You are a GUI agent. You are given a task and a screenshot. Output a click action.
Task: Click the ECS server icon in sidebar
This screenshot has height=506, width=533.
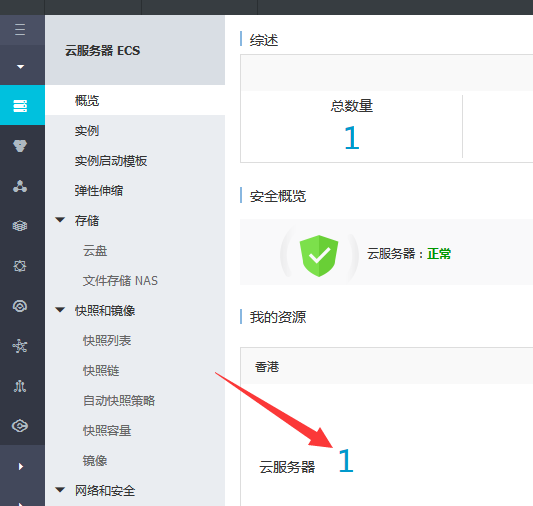click(20, 106)
